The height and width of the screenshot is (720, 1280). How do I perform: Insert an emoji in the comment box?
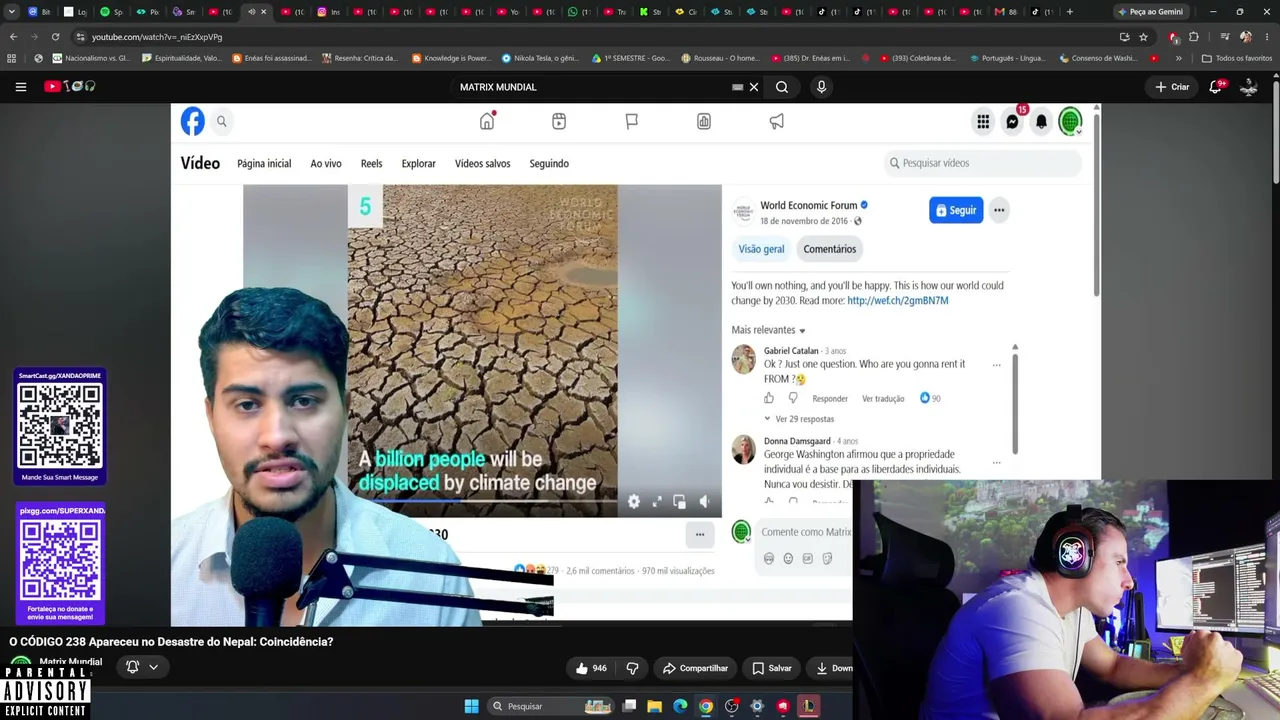coord(788,559)
